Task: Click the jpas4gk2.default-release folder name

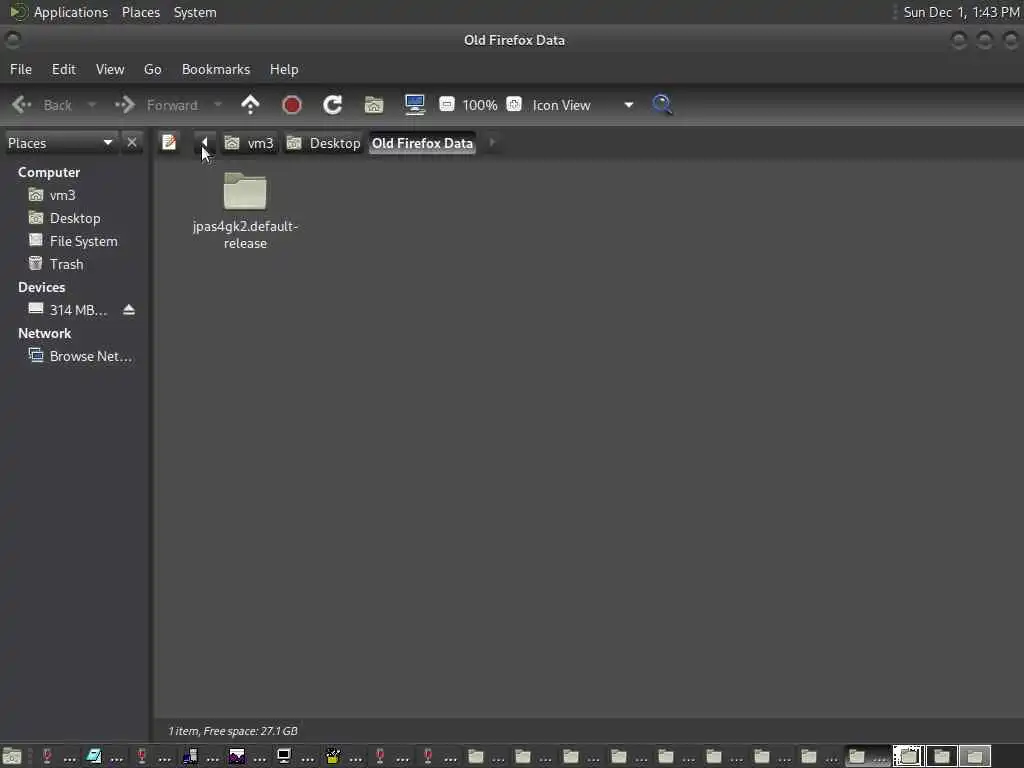Action: click(x=245, y=234)
